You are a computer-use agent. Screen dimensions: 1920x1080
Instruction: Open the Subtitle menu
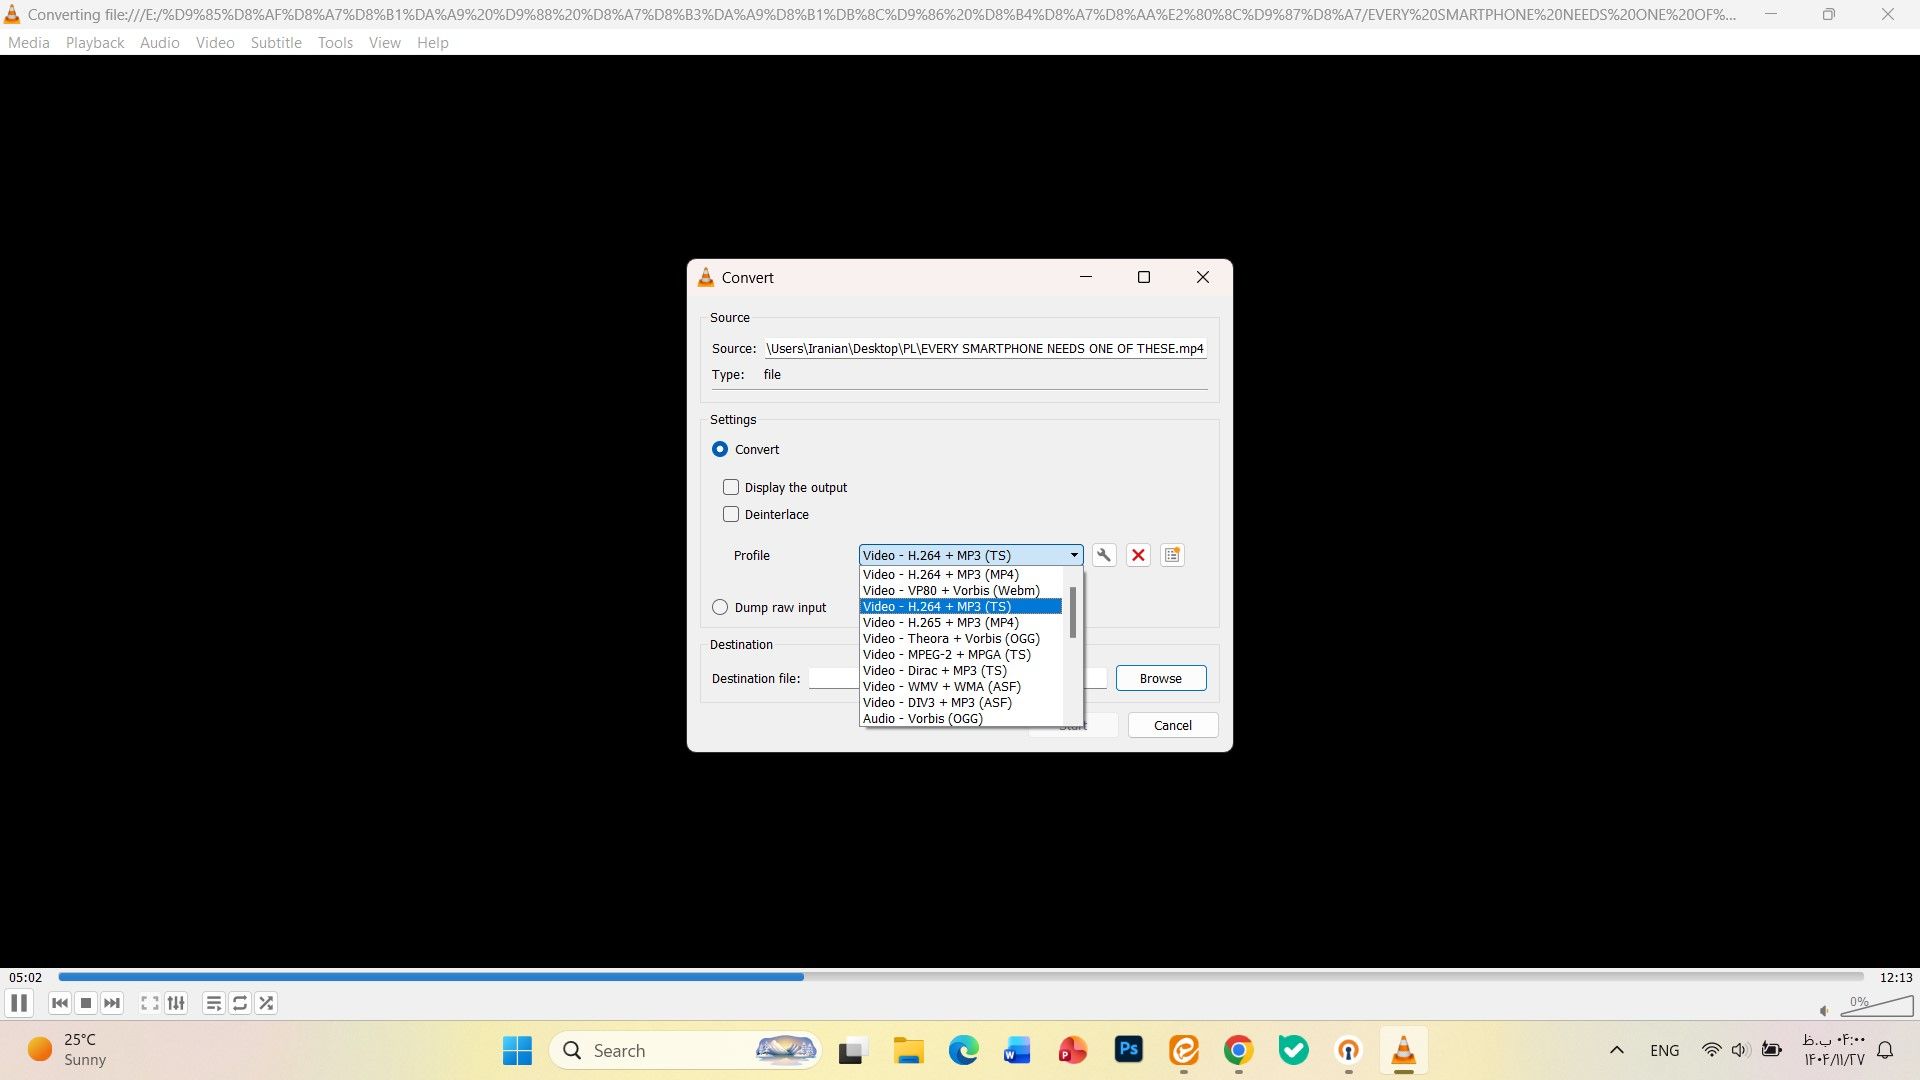click(x=276, y=42)
